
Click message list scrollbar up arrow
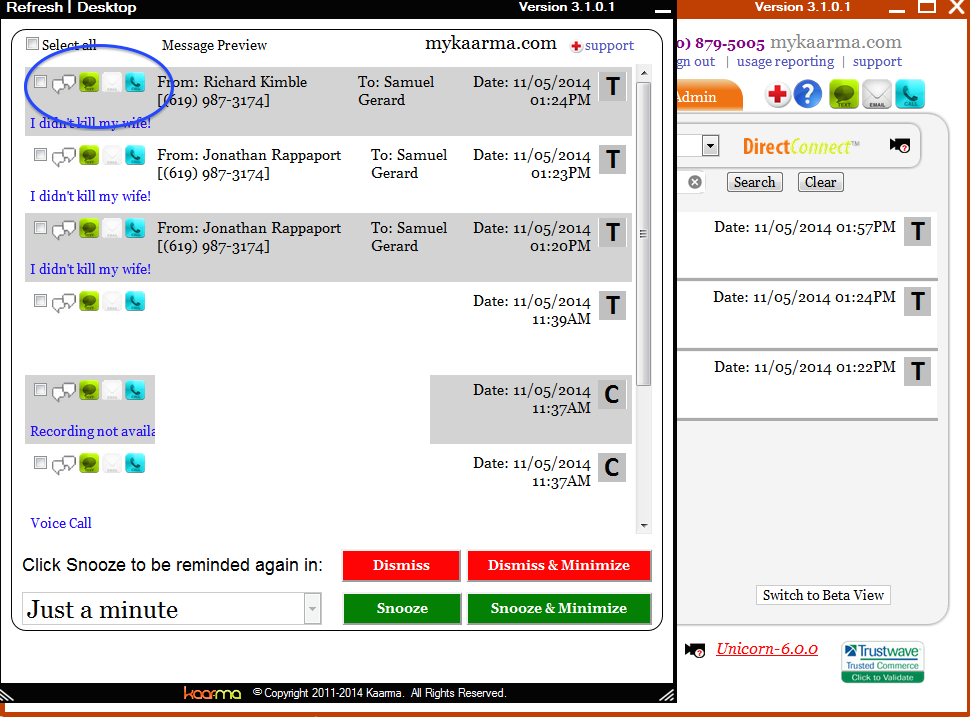(644, 73)
